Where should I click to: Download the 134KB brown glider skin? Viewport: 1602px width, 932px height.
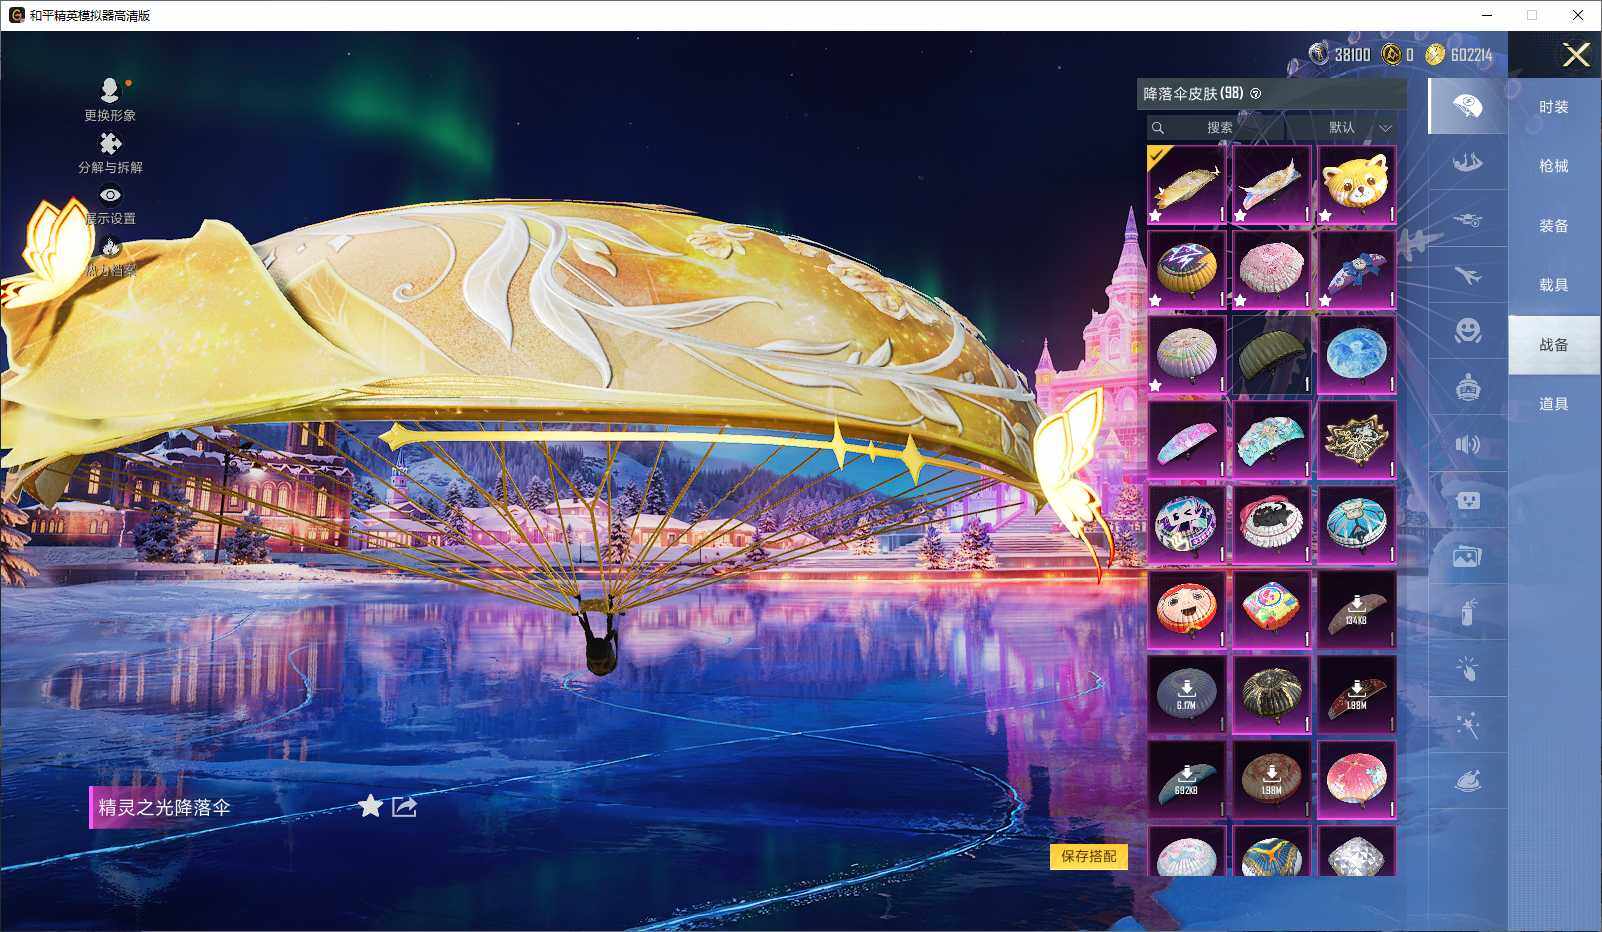[x=1357, y=610]
